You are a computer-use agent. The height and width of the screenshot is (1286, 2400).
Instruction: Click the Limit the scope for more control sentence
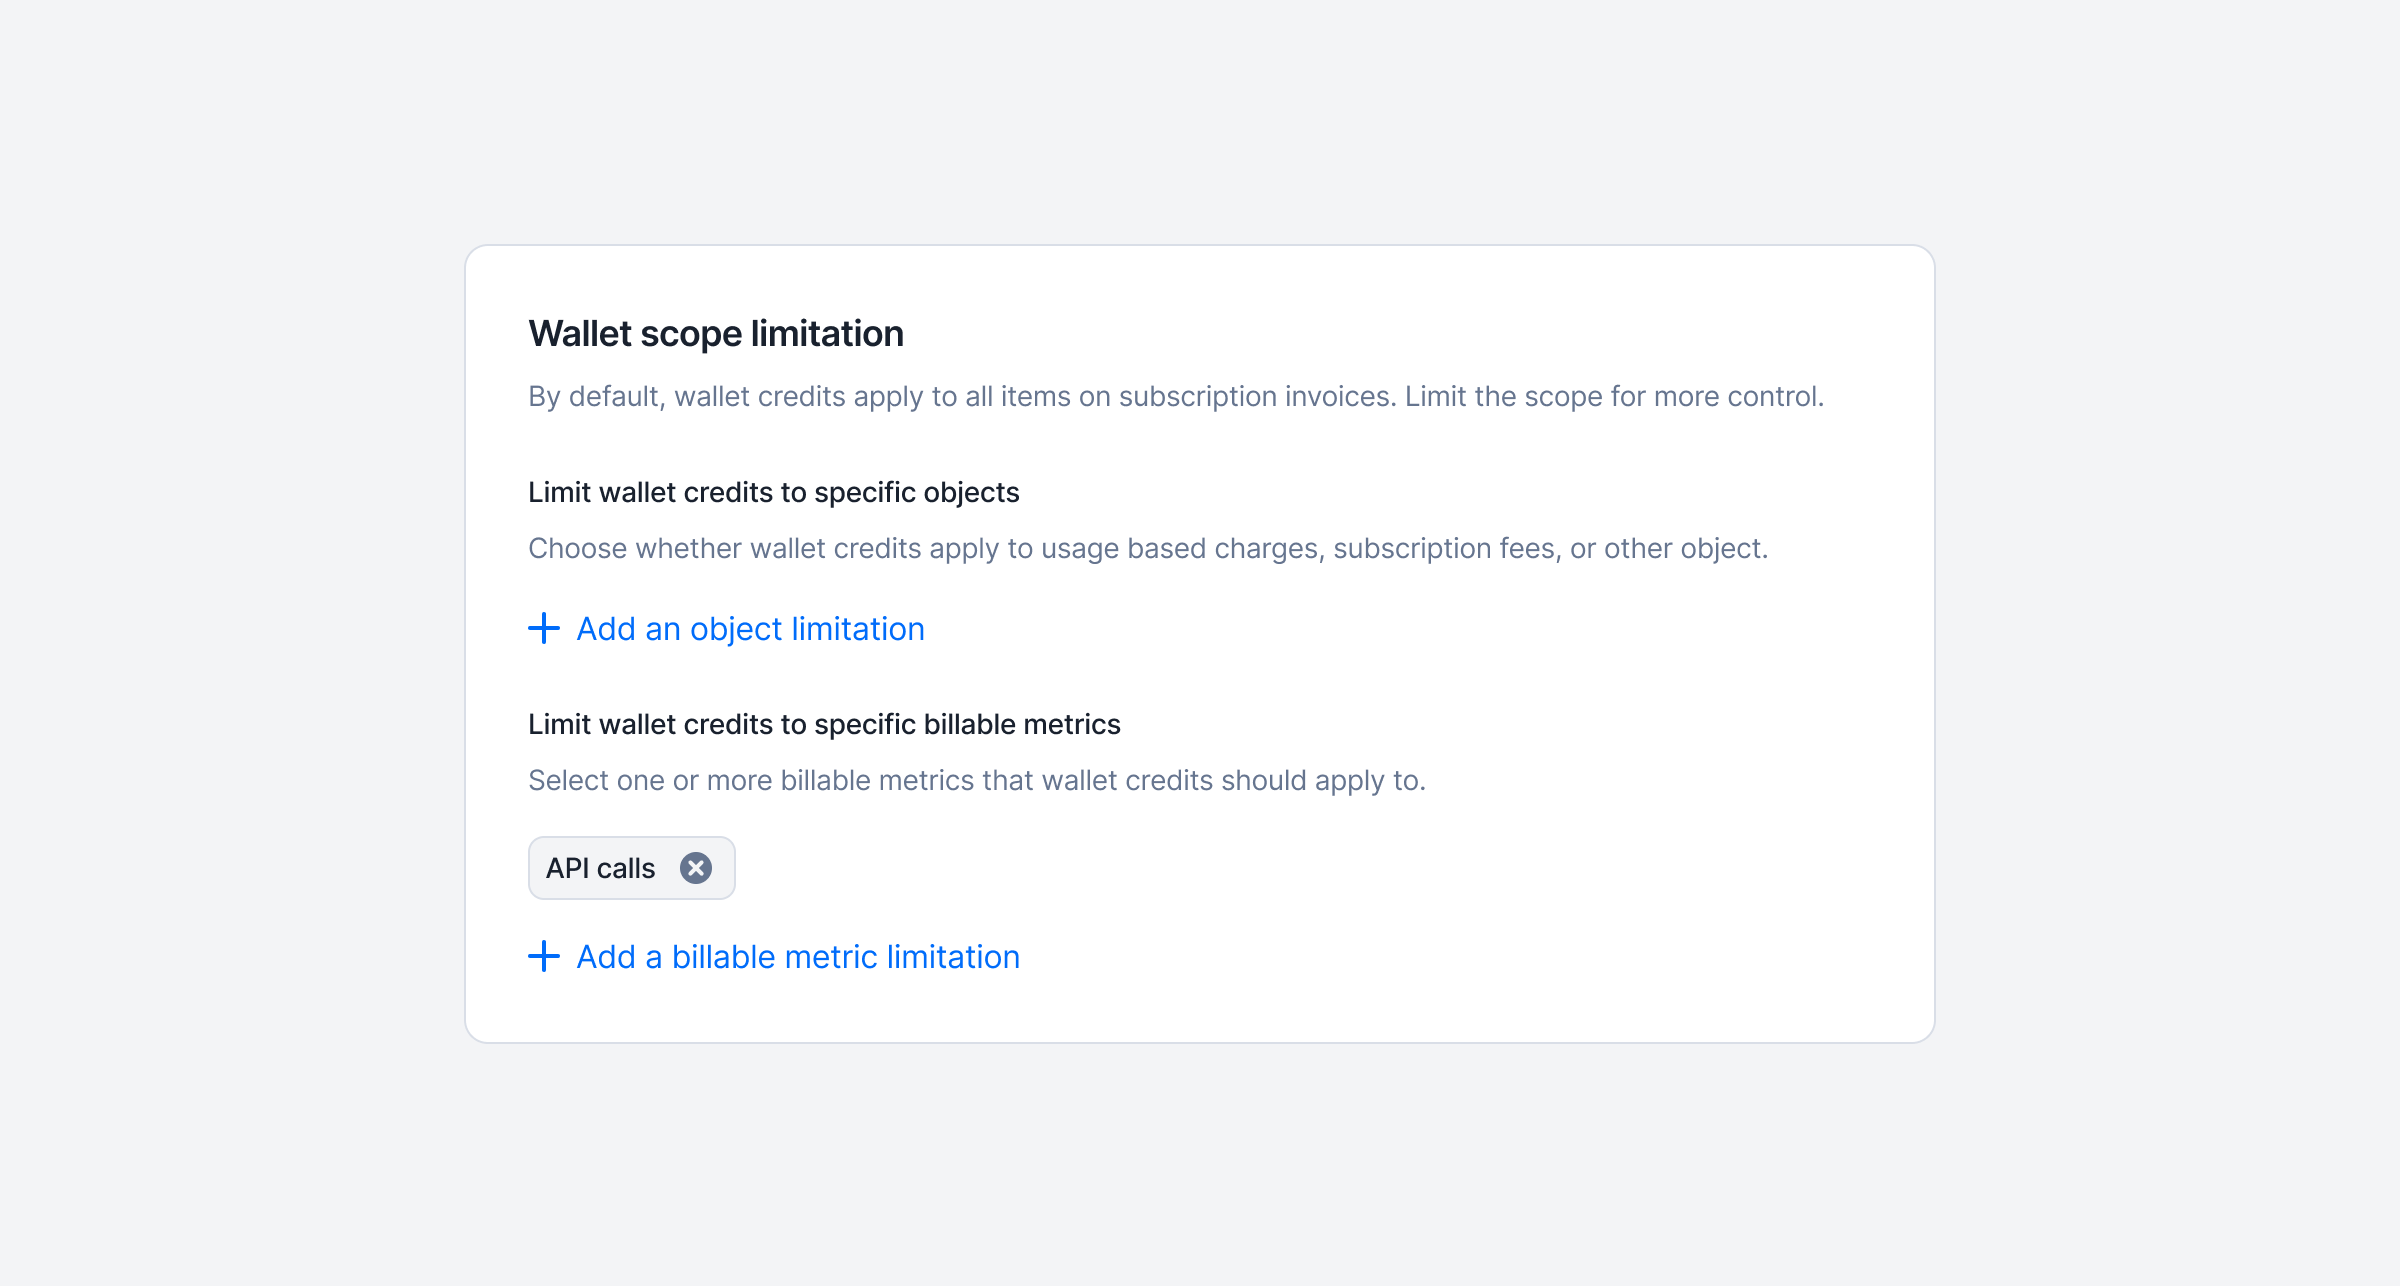1614,397
